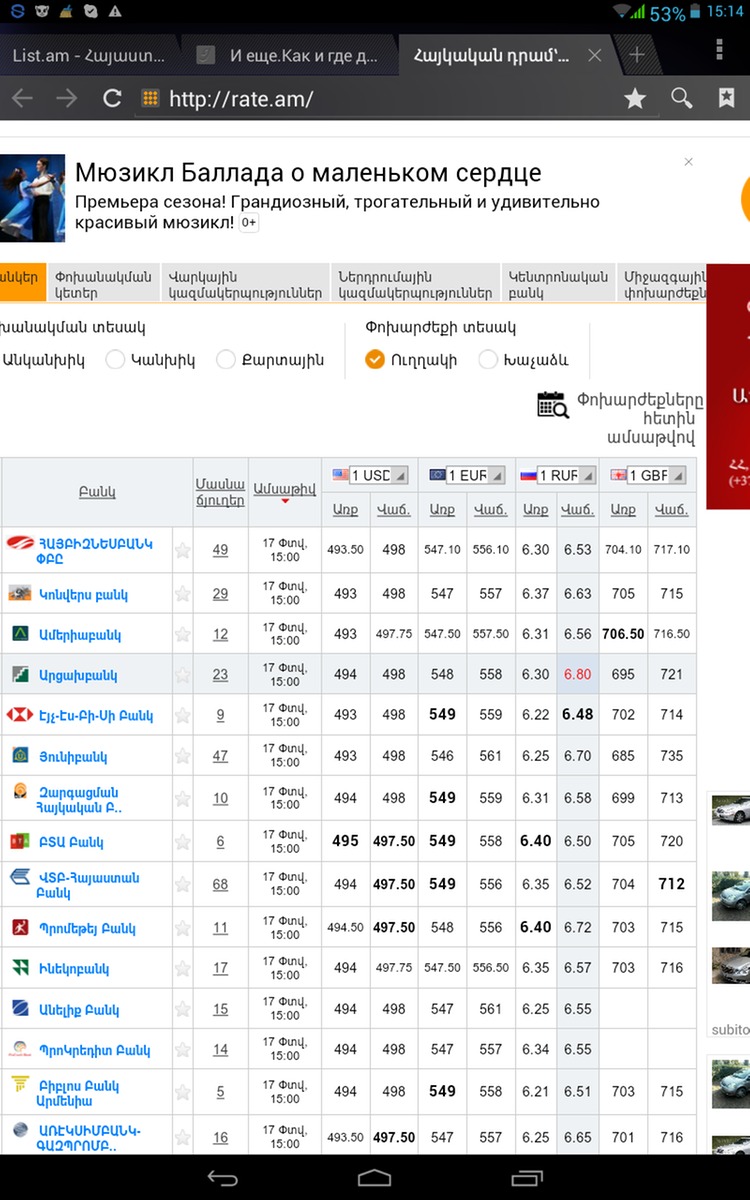This screenshot has width=750, height=1200.
Task: Open browser overflow menu dots
Action: coord(720,51)
